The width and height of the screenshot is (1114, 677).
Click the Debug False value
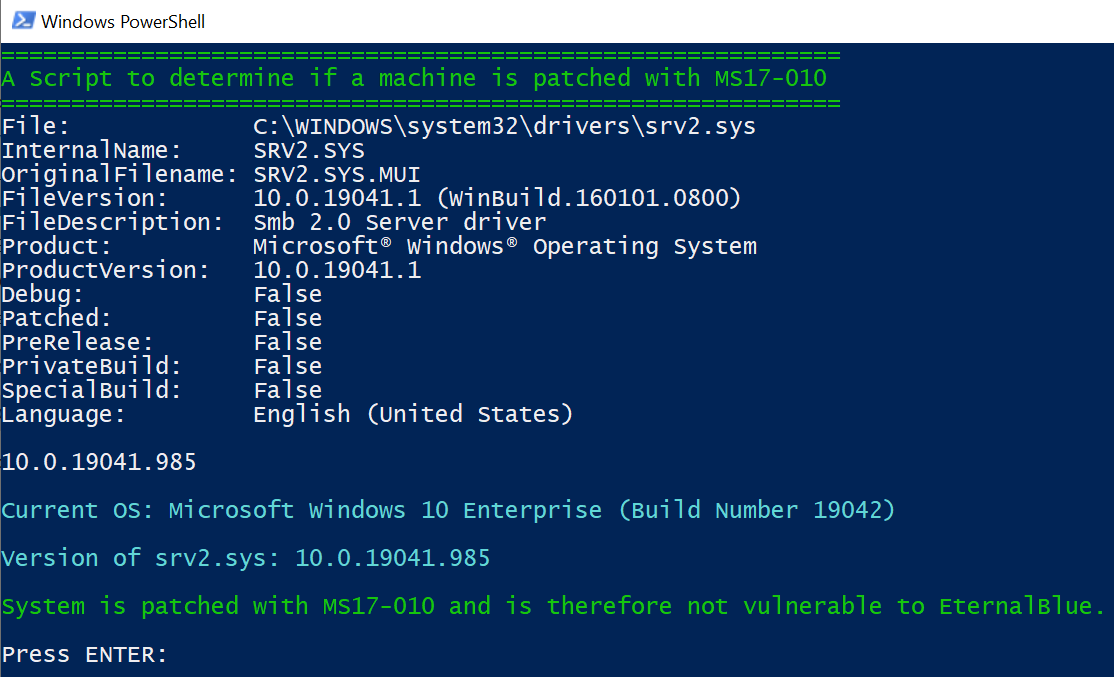288,295
